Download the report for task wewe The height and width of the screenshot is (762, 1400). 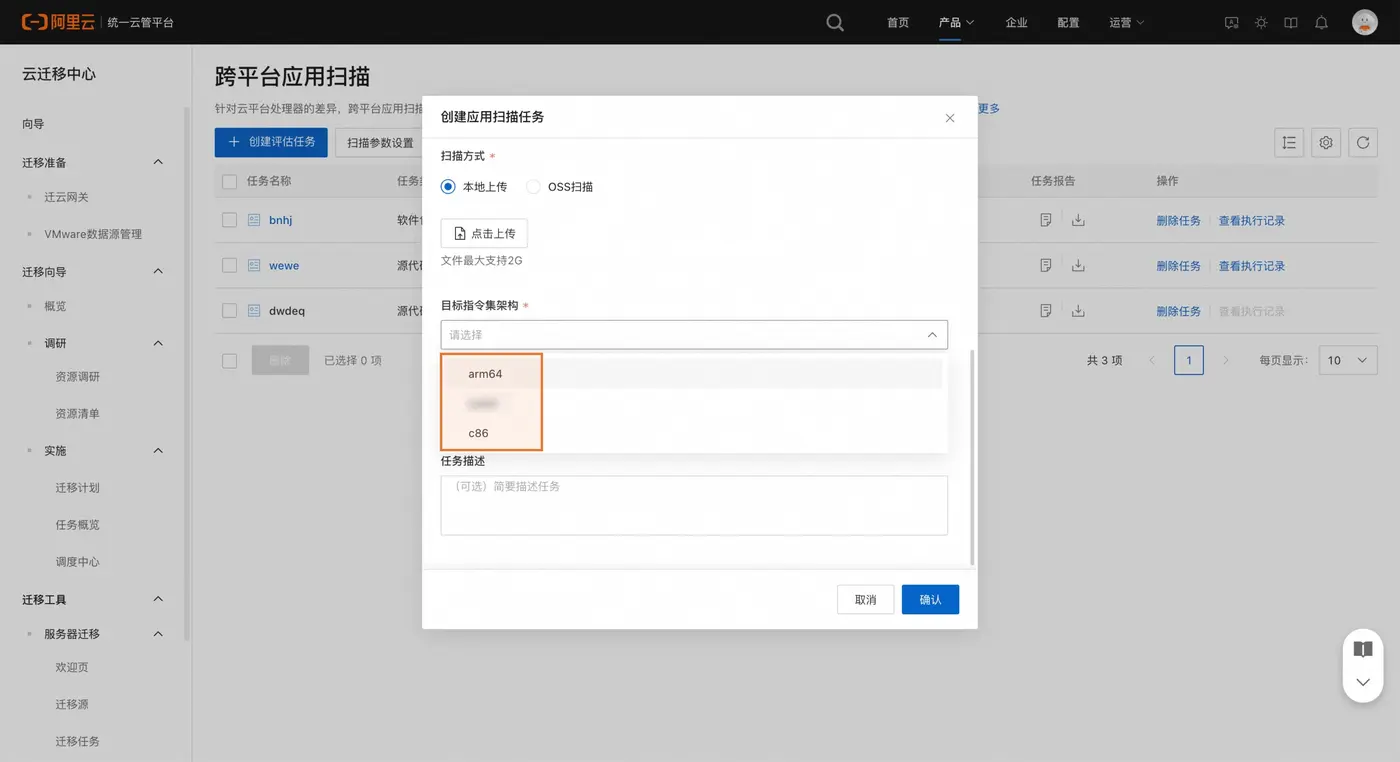1078,265
